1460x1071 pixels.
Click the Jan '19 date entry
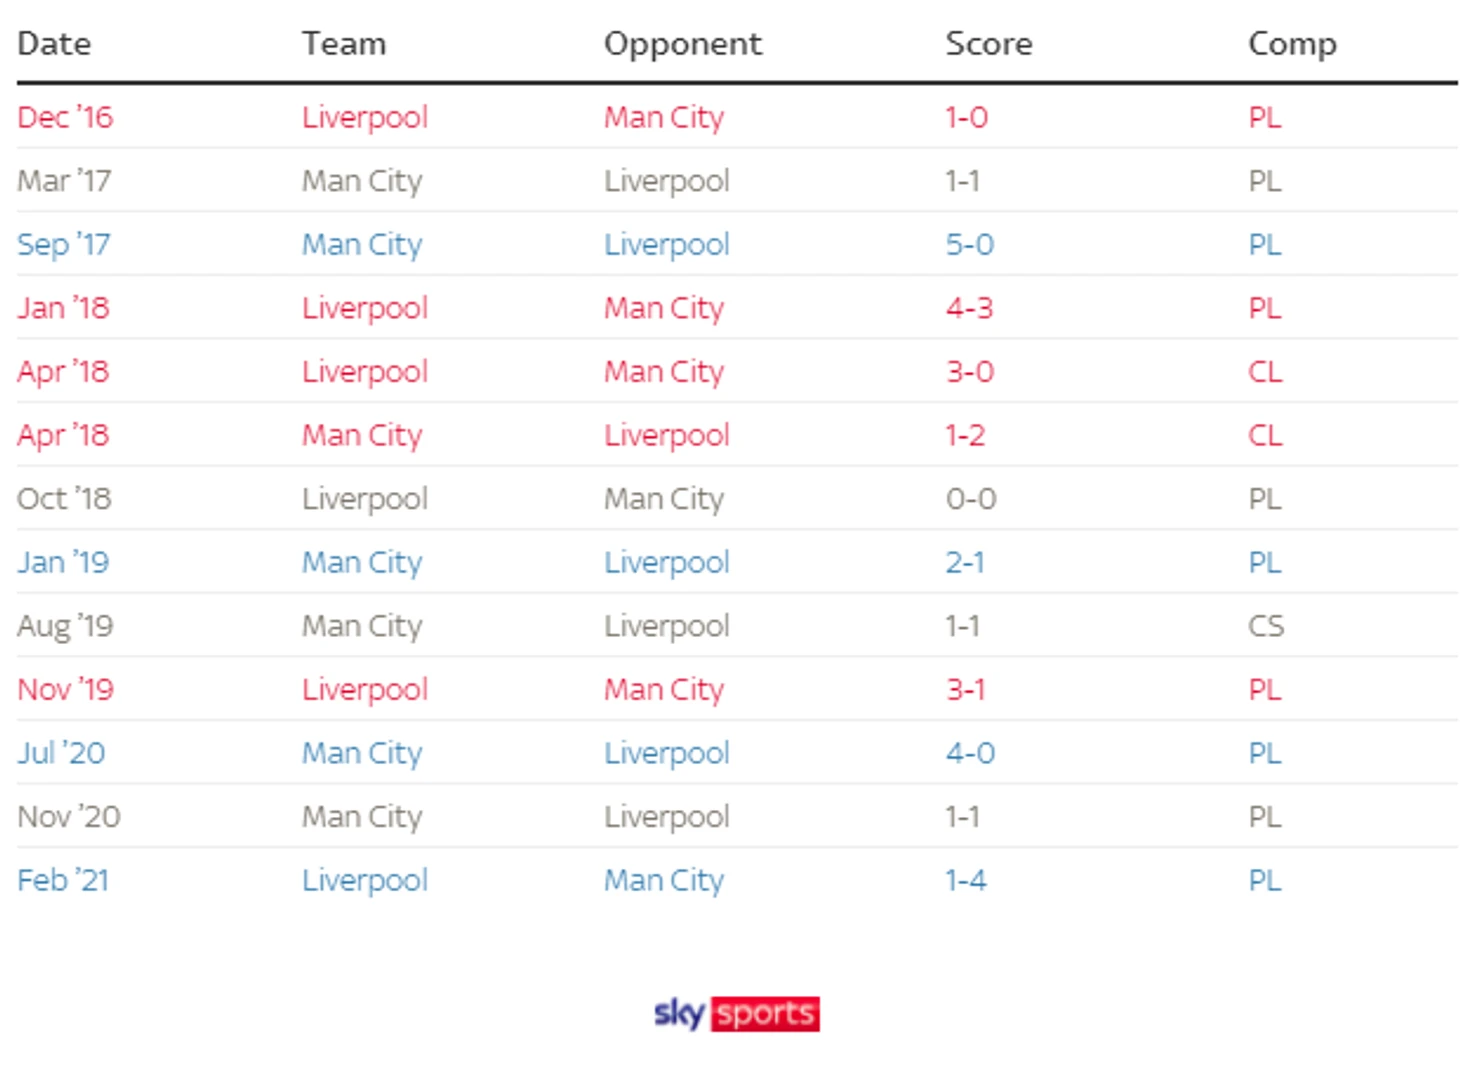[x=62, y=562]
